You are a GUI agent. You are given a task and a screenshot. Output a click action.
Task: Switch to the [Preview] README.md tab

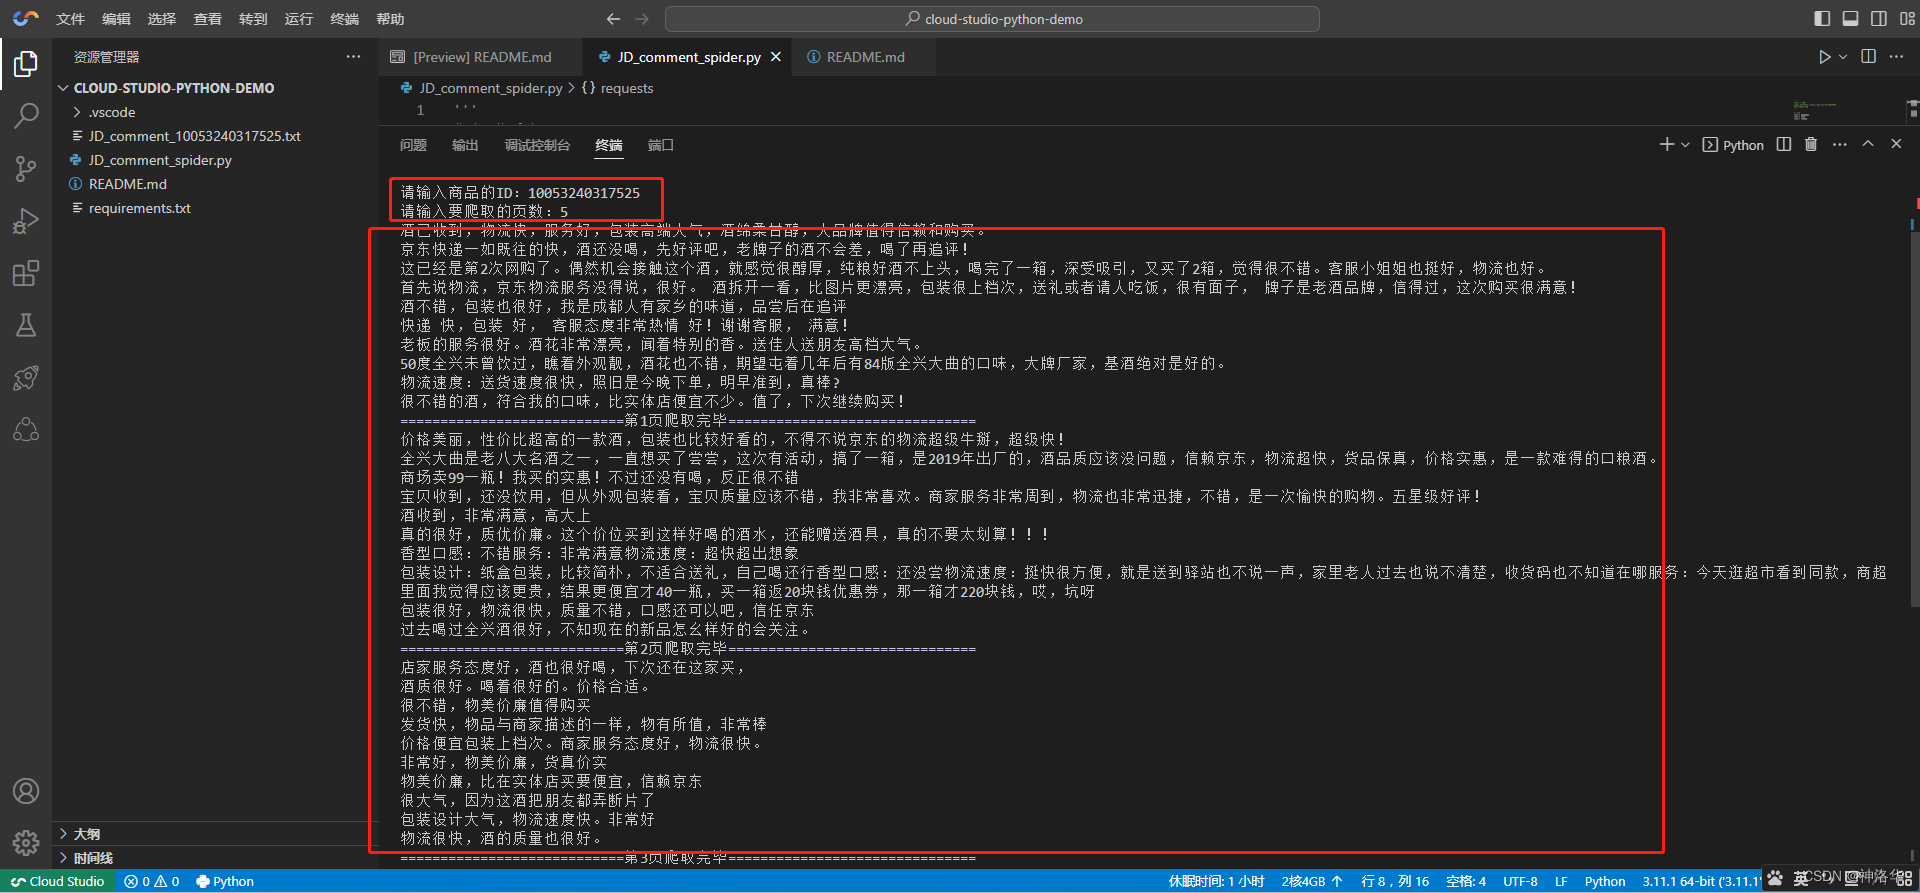(x=480, y=57)
